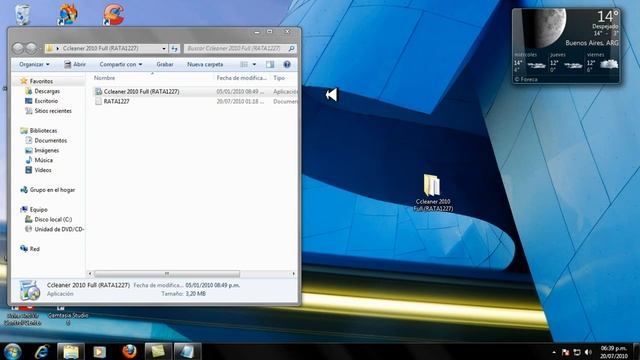Open Descargas in the sidebar
The width and height of the screenshot is (640, 360).
47,91
